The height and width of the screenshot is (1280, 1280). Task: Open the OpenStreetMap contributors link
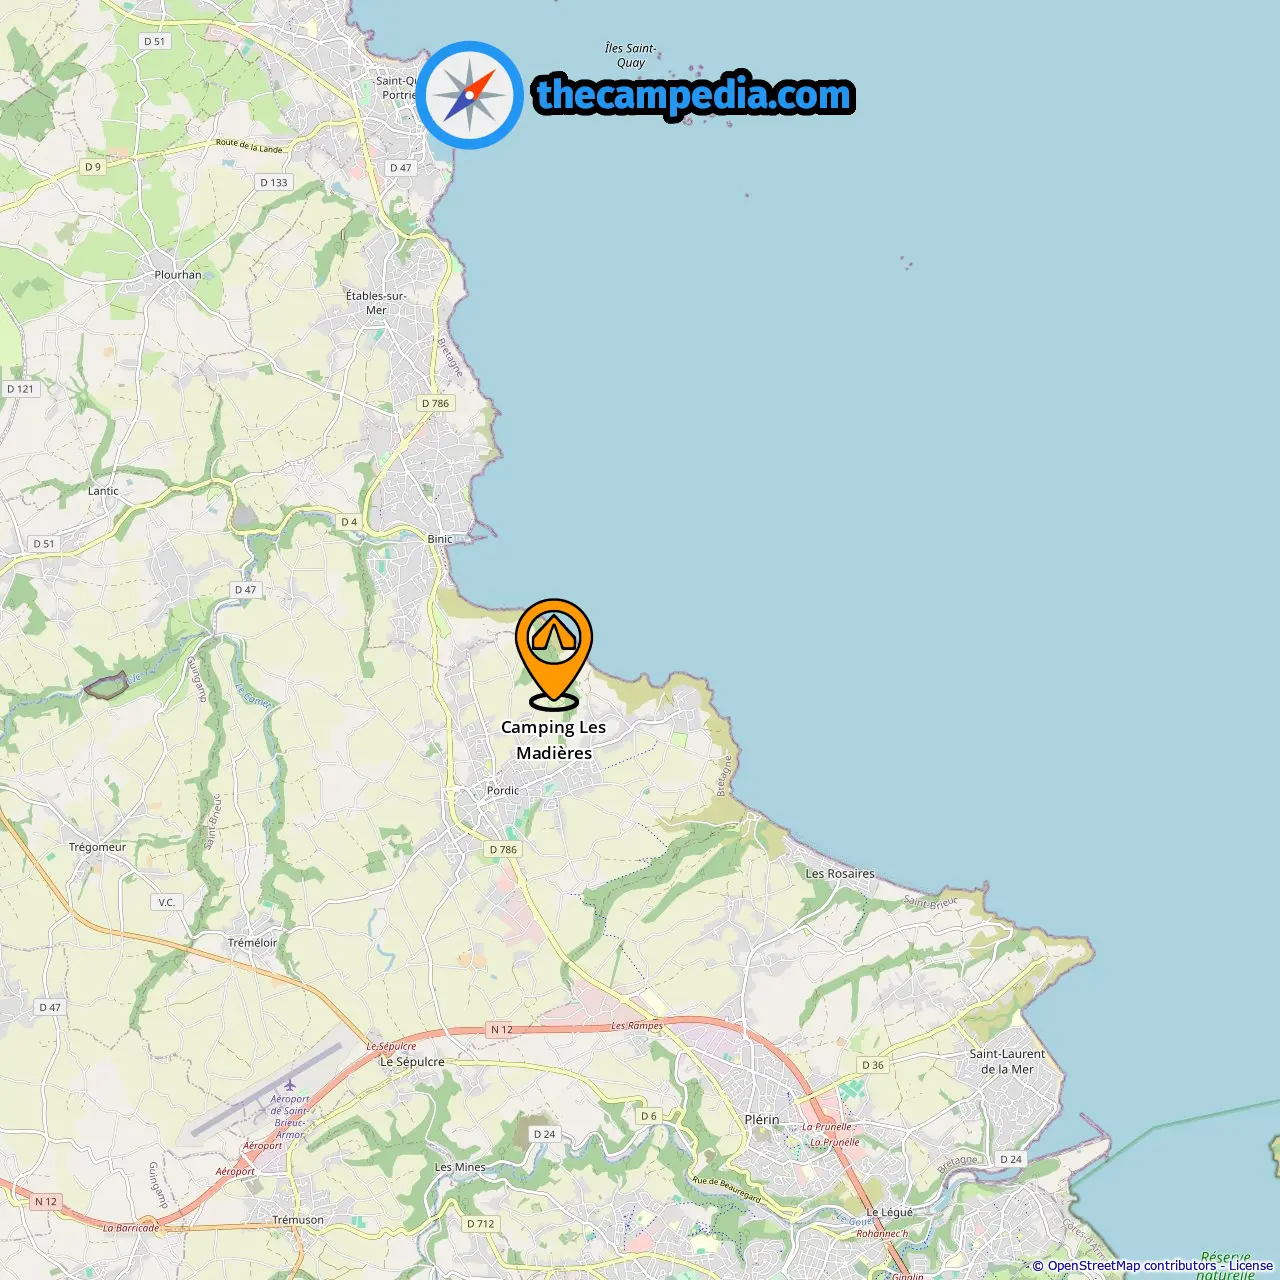click(x=1132, y=1266)
